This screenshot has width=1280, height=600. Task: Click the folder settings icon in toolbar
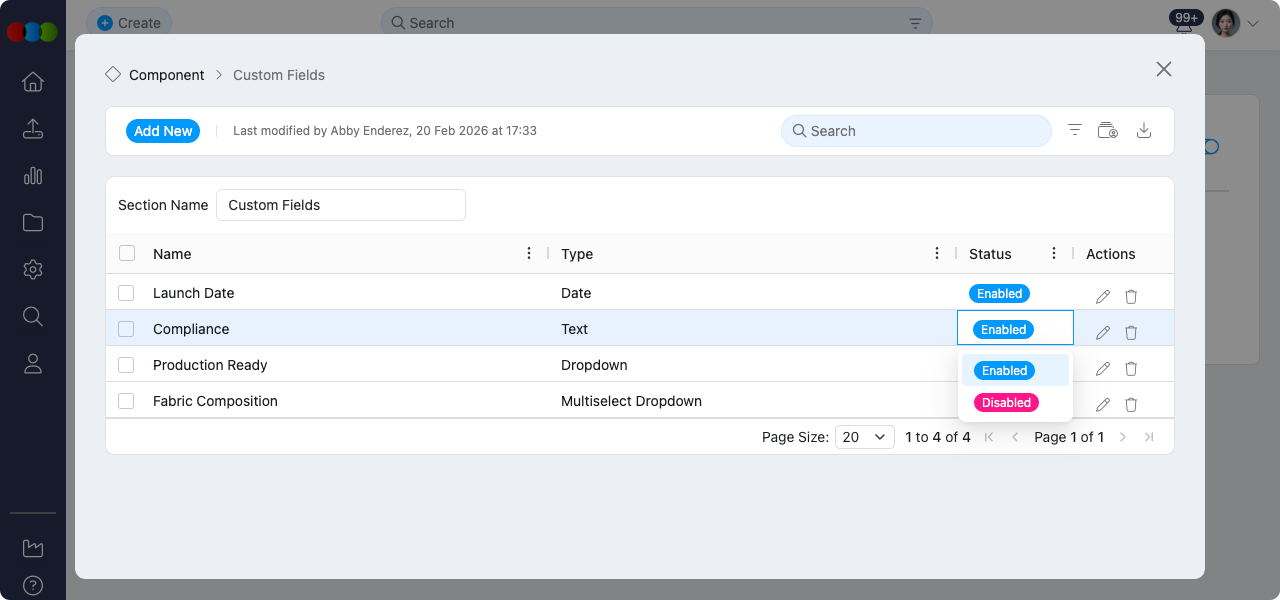click(1107, 131)
